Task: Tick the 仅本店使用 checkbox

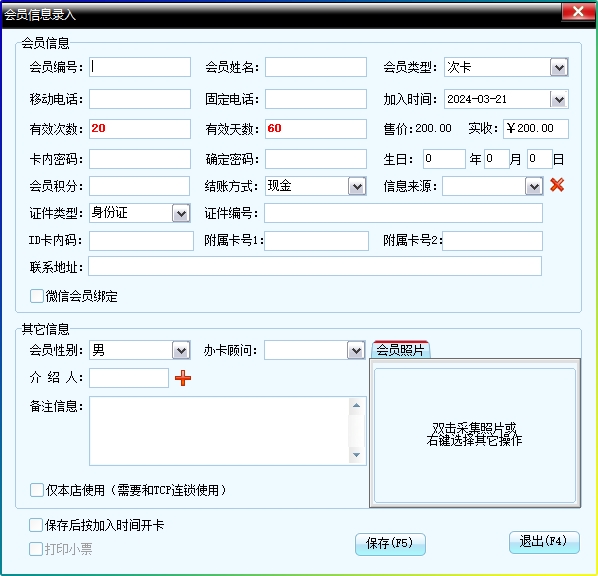Action: 37,490
